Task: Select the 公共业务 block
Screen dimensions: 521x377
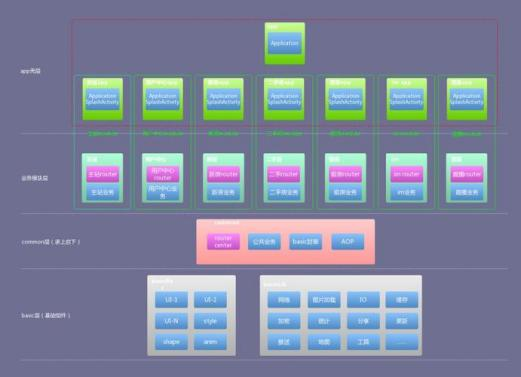Action: [x=264, y=242]
